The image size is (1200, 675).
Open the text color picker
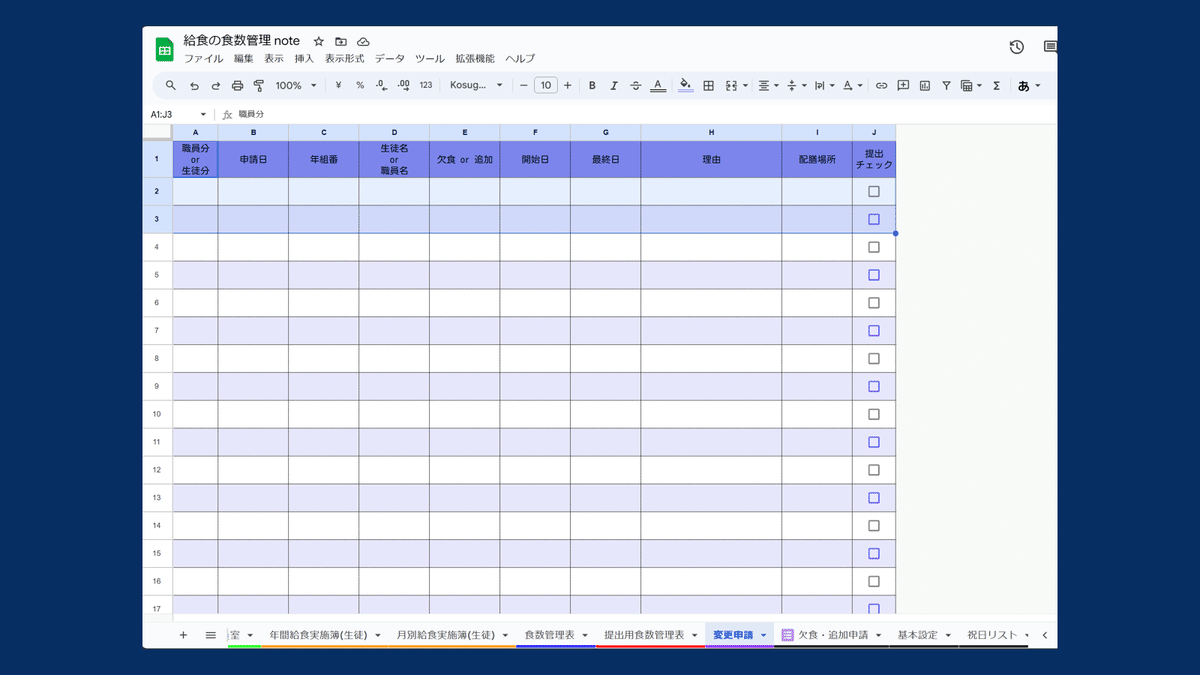pyautogui.click(x=658, y=86)
